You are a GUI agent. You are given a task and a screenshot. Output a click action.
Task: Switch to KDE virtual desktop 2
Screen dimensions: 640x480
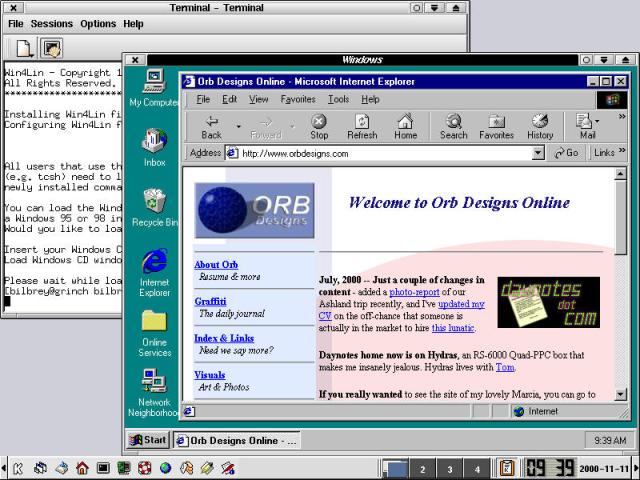pos(422,469)
